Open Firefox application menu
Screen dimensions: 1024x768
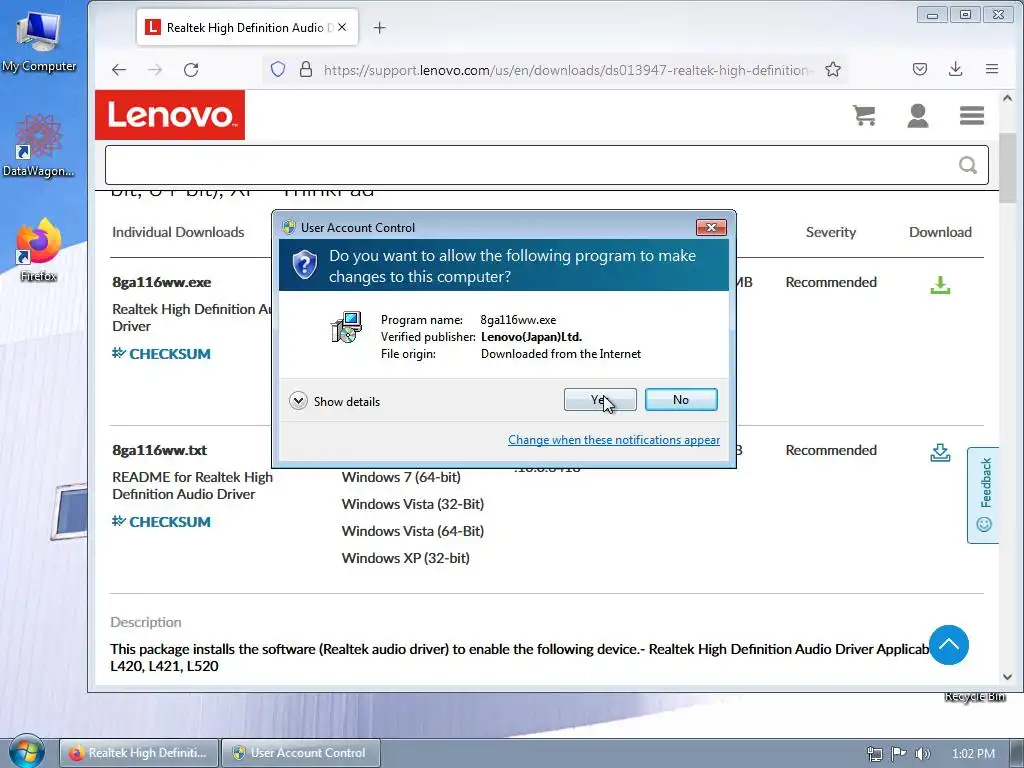991,69
